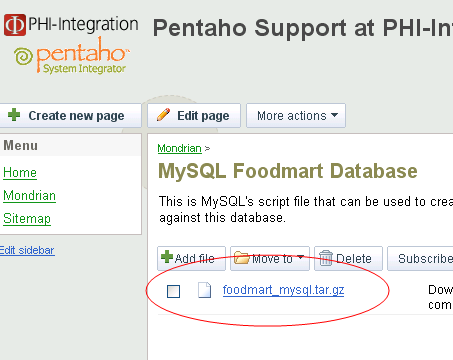Click the folder icon on Move to
Screen dimensions: 453x360
[x=241, y=258]
